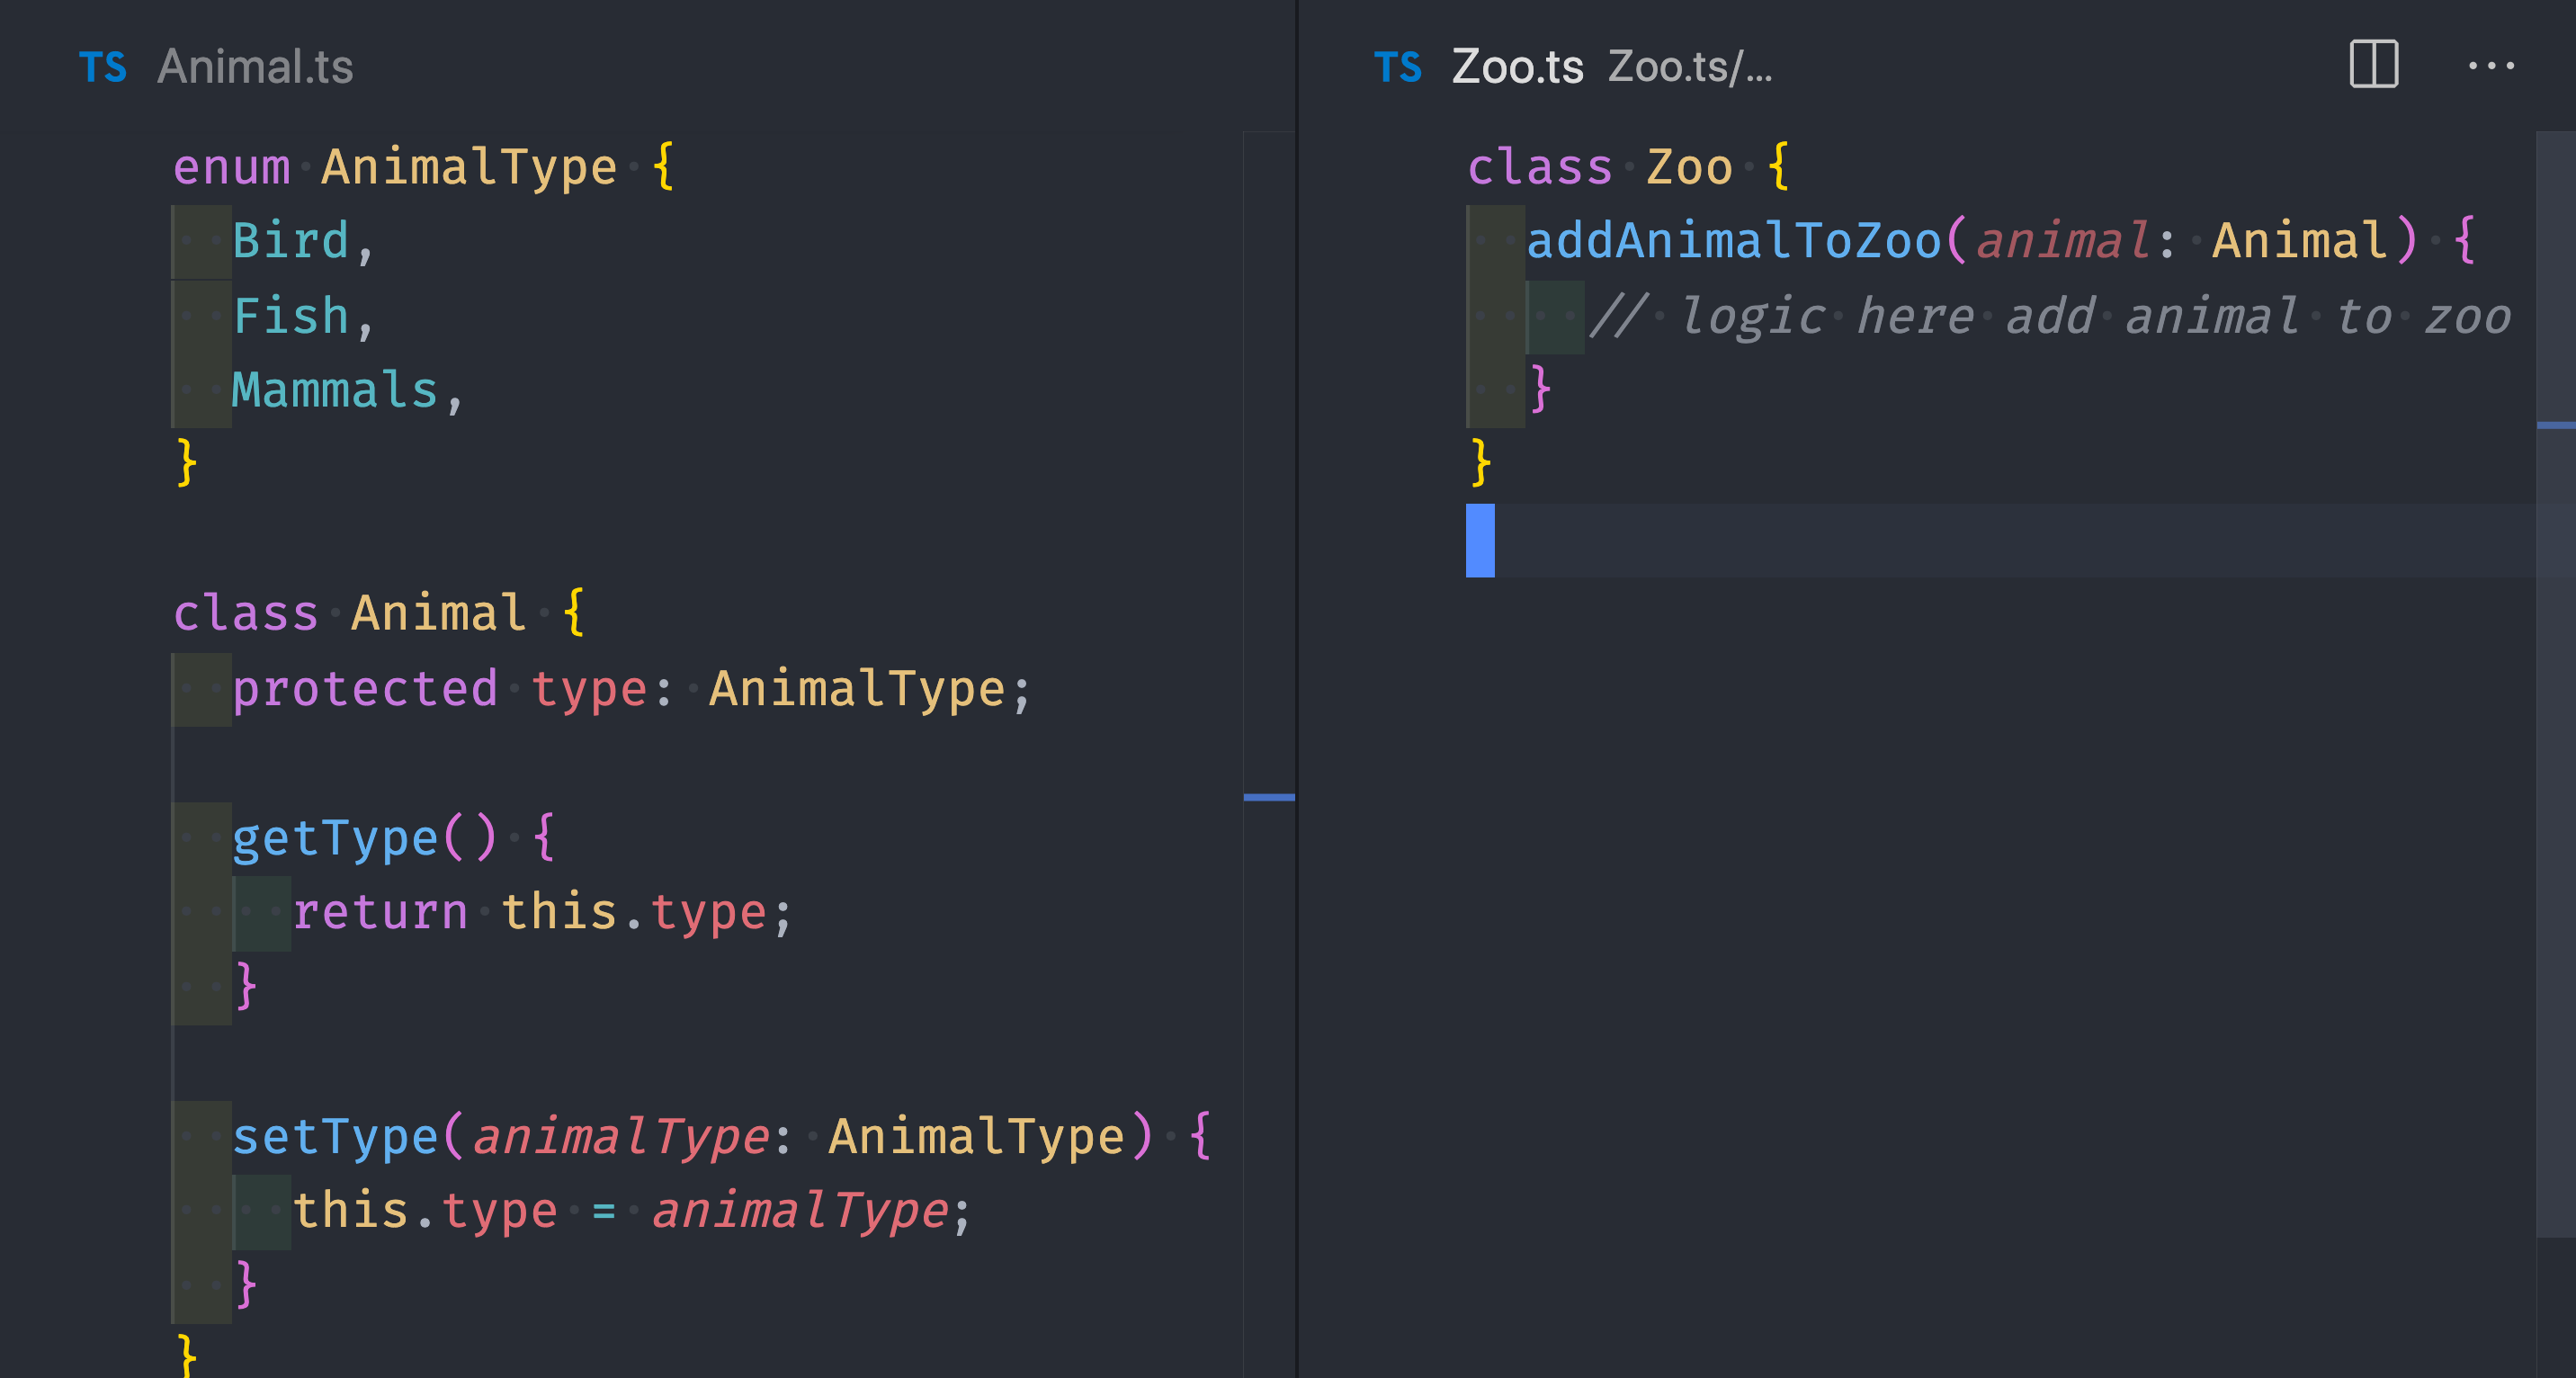Click the 'enum' keyword in Animal.ts
Screen dimensions: 2576x1378
click(x=232, y=167)
